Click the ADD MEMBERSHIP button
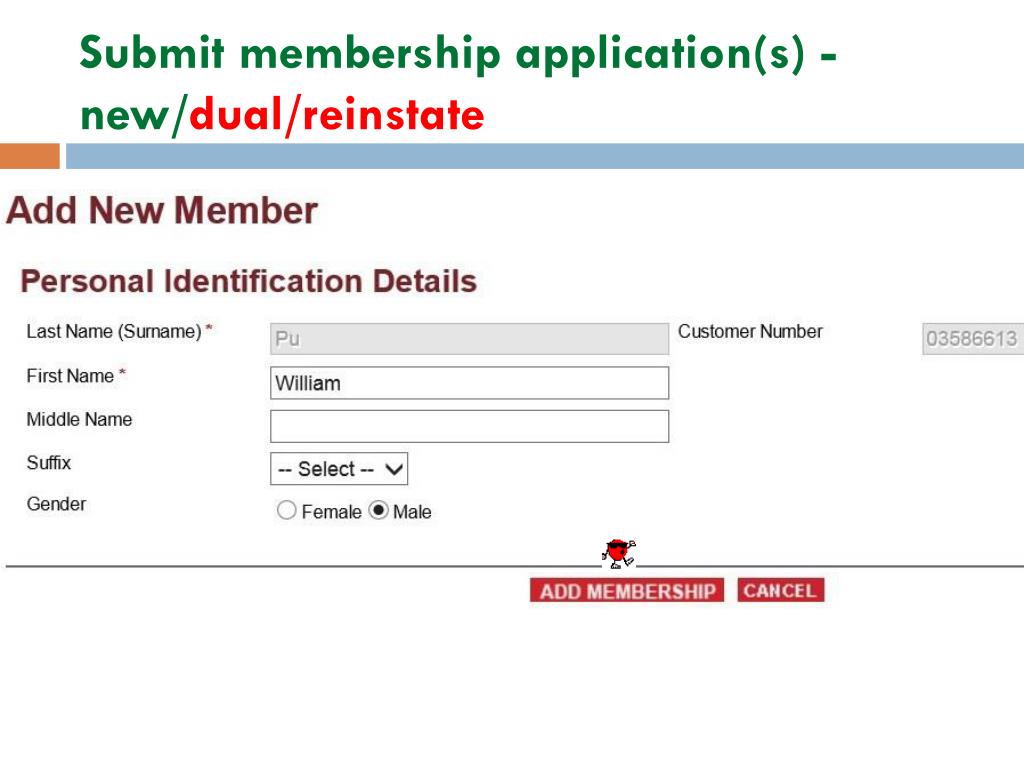This screenshot has height=768, width=1024. [x=627, y=590]
